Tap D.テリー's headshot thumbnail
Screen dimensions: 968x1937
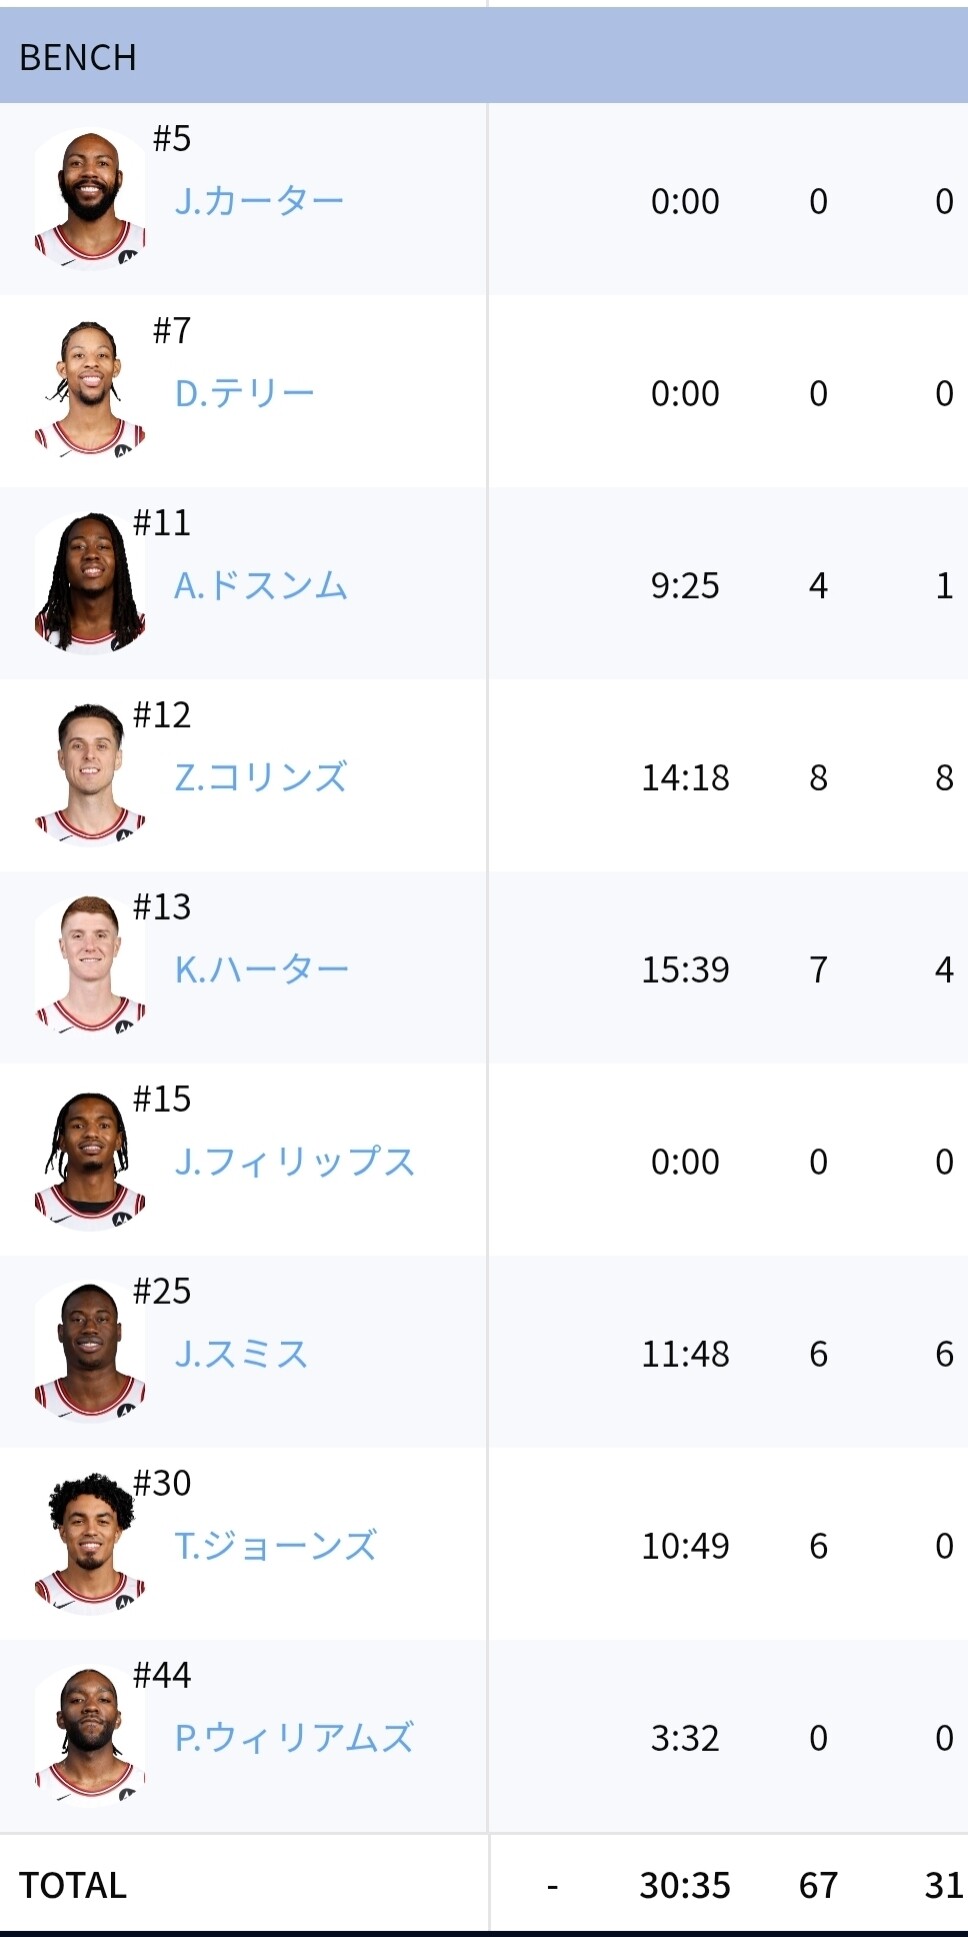pyautogui.click(x=90, y=391)
